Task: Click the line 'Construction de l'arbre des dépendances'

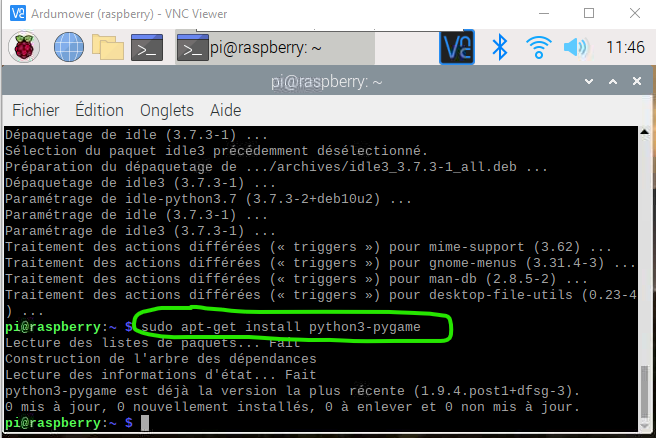Action: 161,359
